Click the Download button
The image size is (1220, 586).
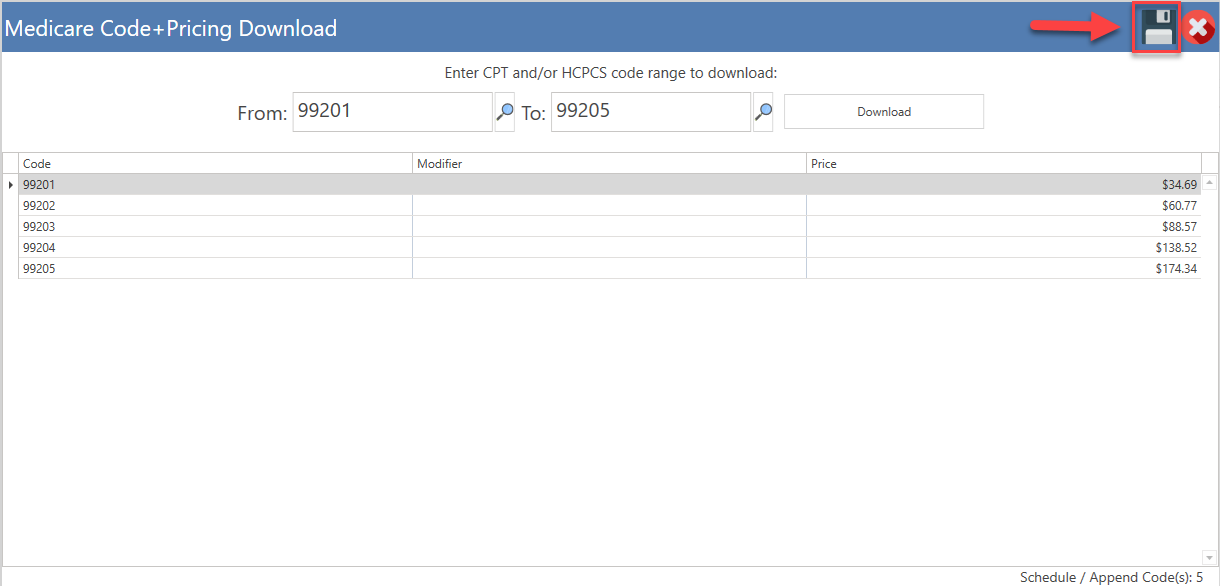tap(884, 112)
